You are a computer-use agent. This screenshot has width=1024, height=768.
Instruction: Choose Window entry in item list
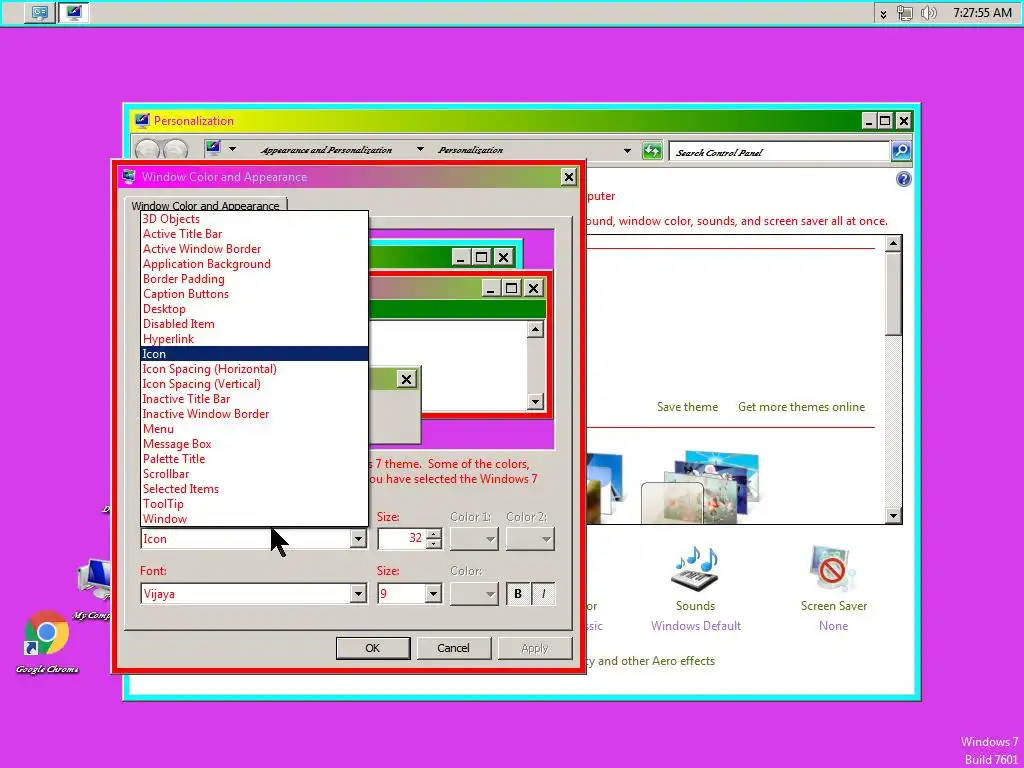255,519
